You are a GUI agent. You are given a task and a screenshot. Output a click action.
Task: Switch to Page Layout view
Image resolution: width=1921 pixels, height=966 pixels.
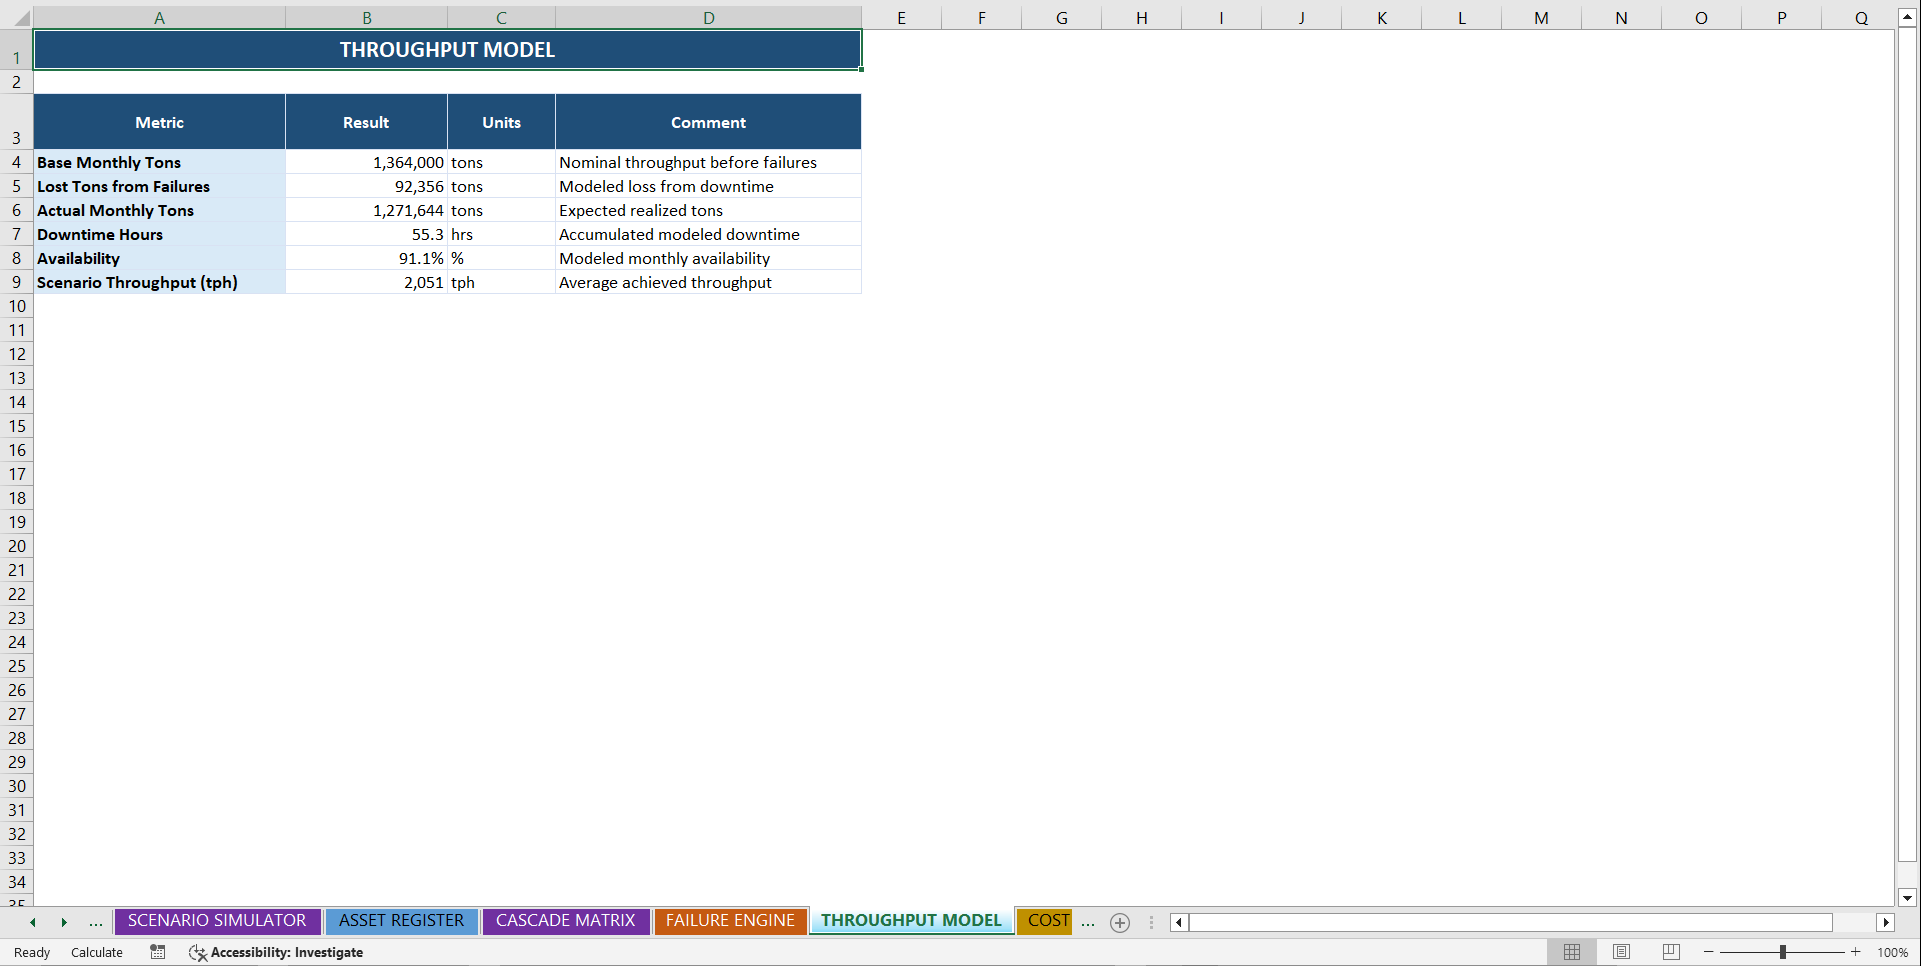(x=1621, y=952)
